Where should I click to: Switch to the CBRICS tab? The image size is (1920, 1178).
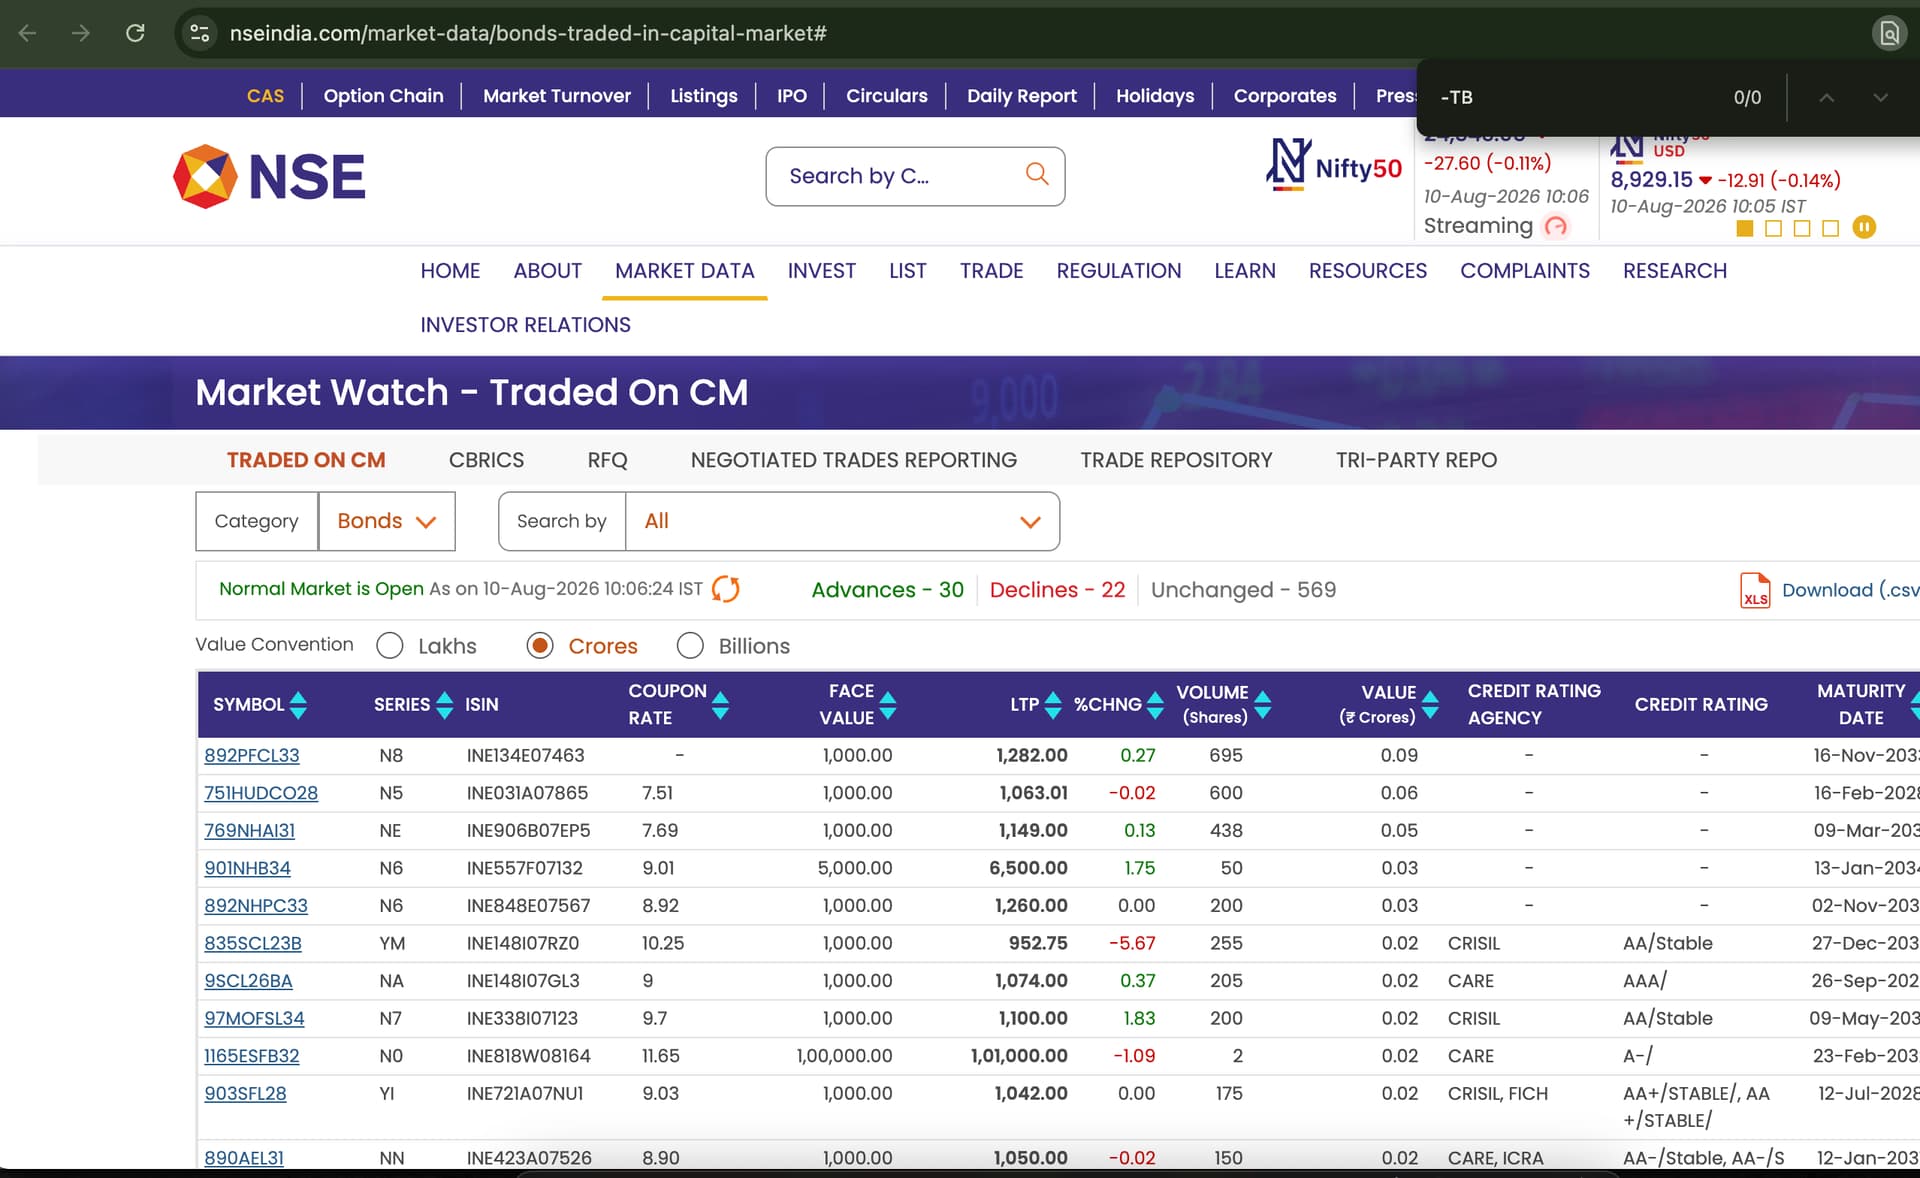pos(486,460)
